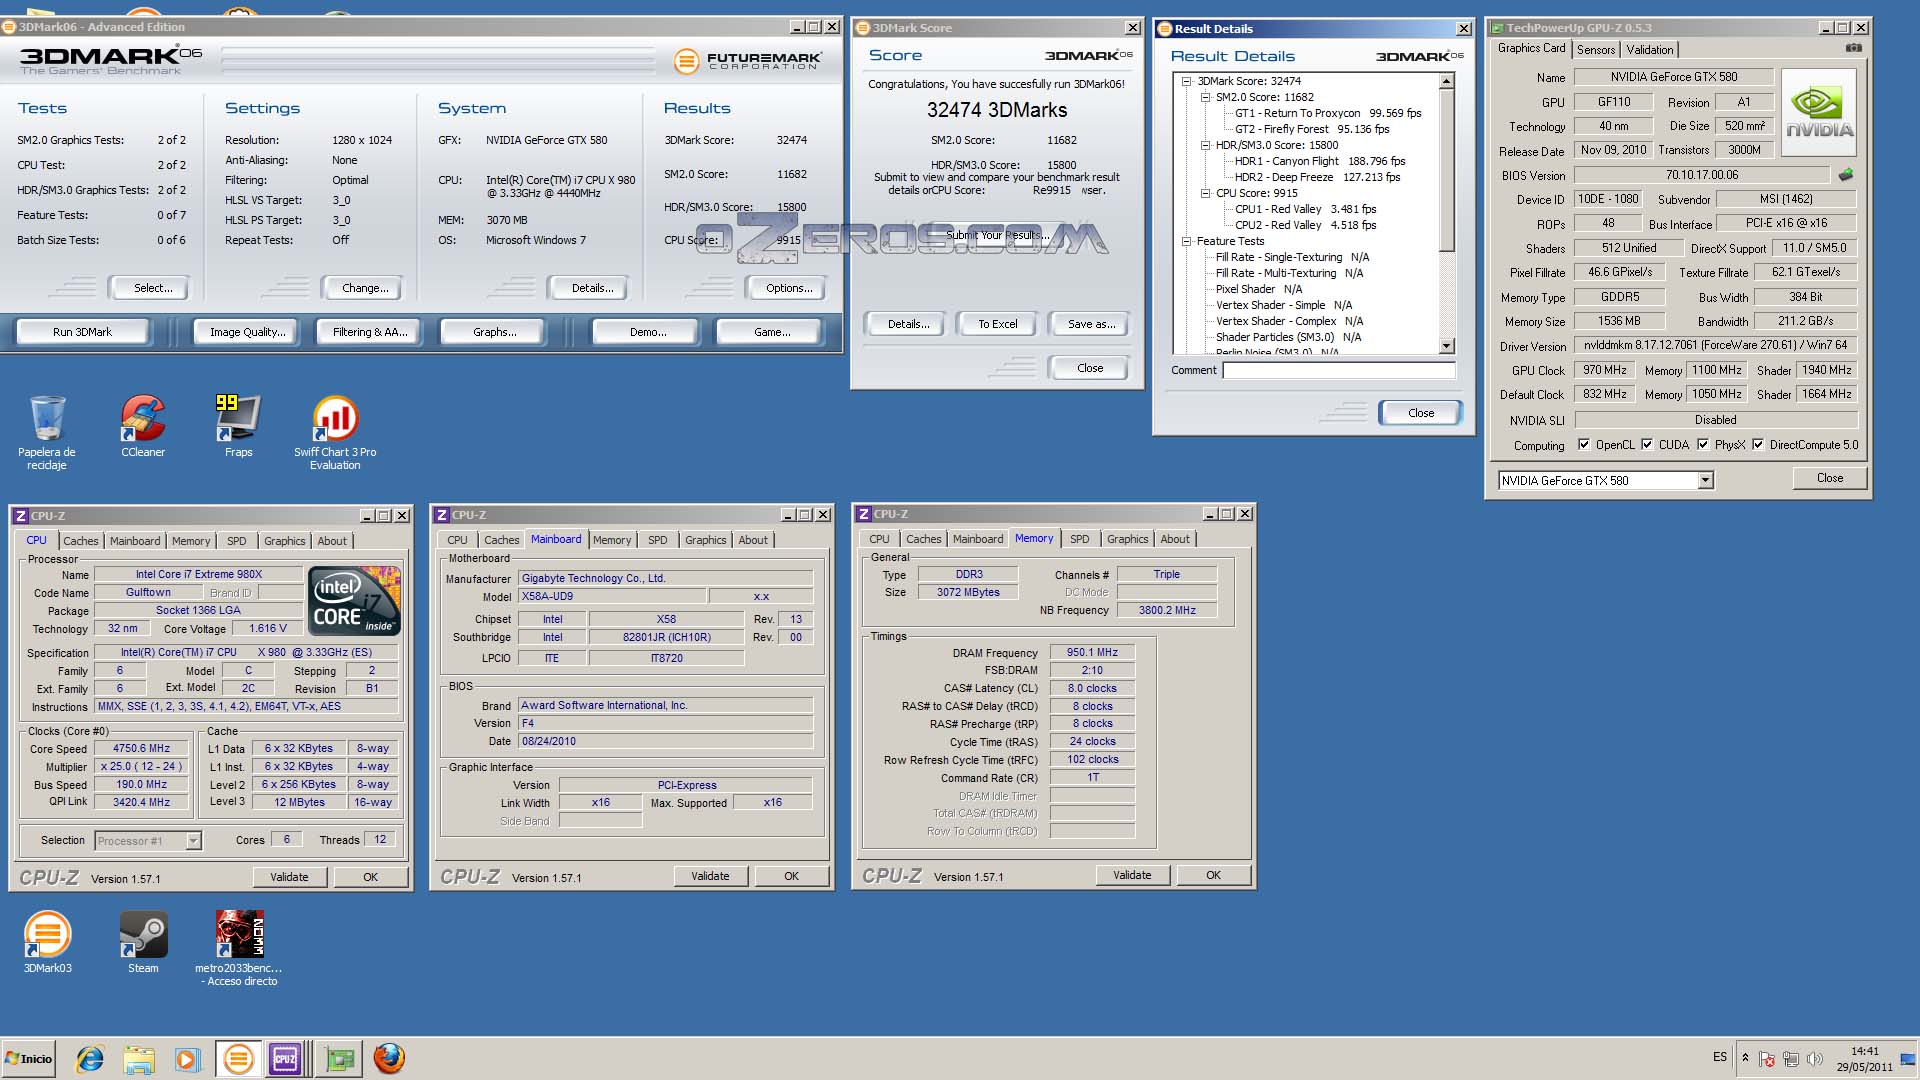Viewport: 1920px width, 1080px height.
Task: Click the vertical scrollbar thumb in Result Details
Action: [1446, 170]
